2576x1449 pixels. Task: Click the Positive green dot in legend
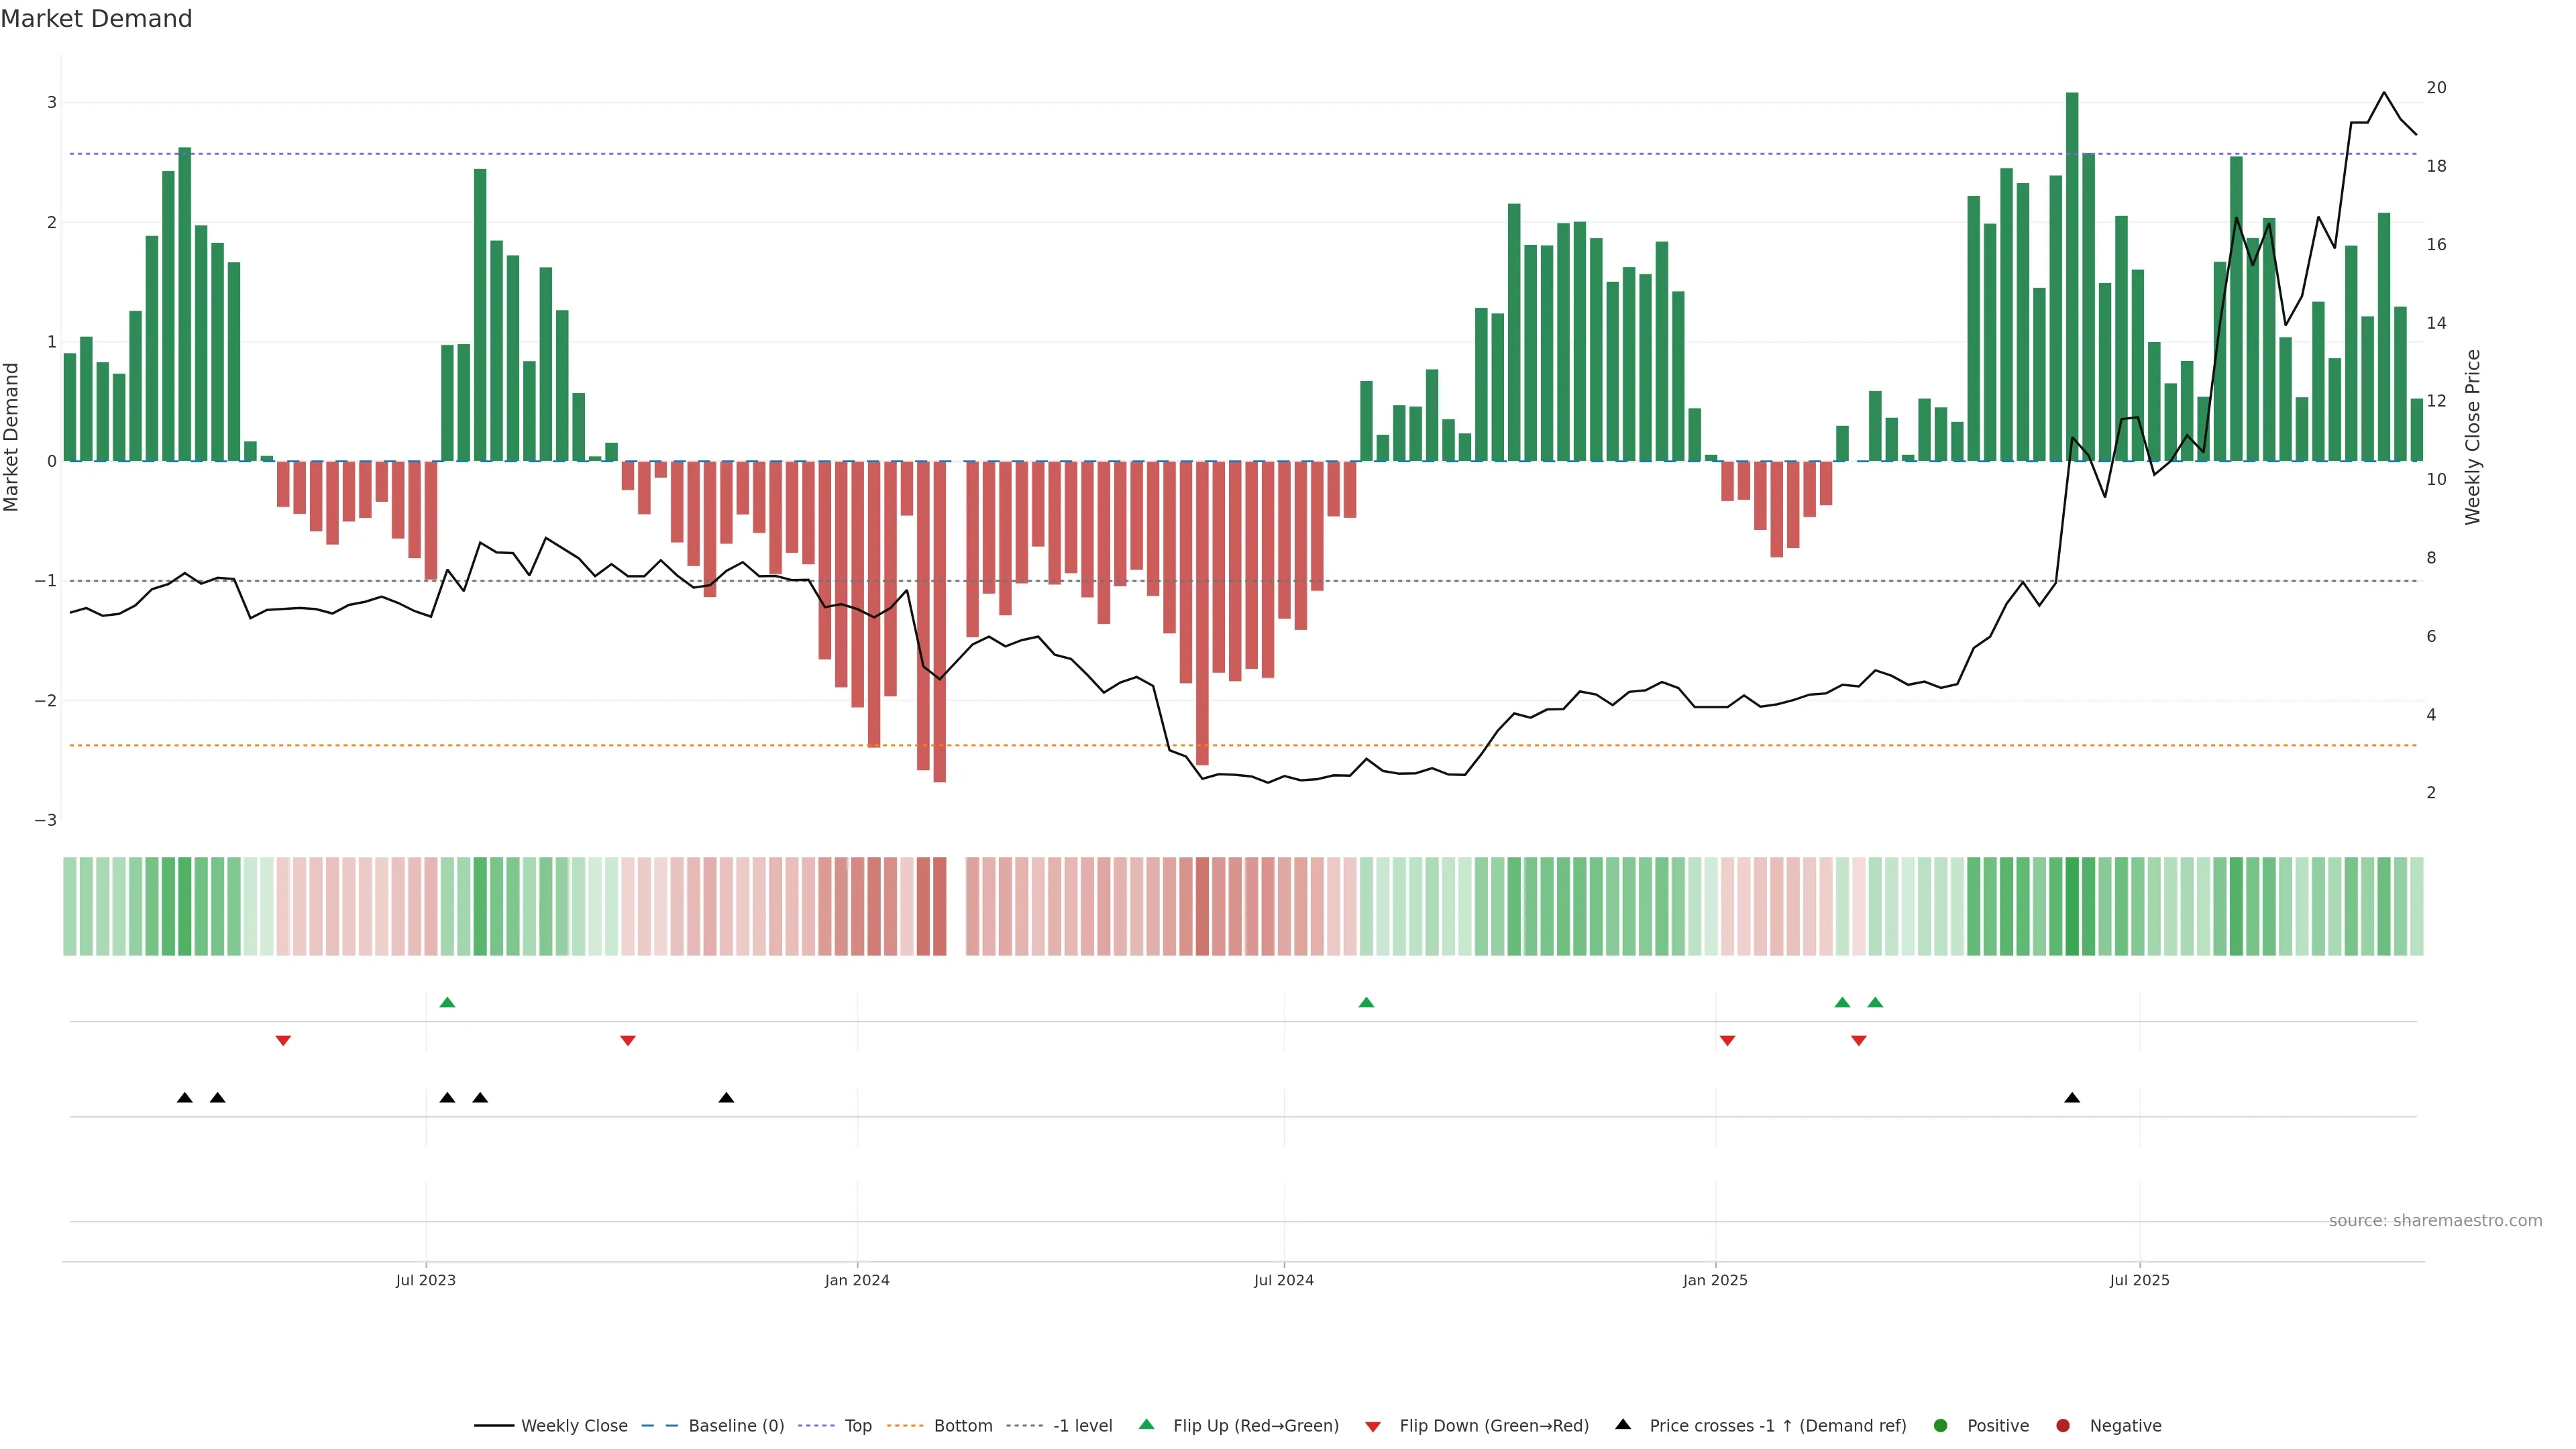(x=1940, y=1425)
